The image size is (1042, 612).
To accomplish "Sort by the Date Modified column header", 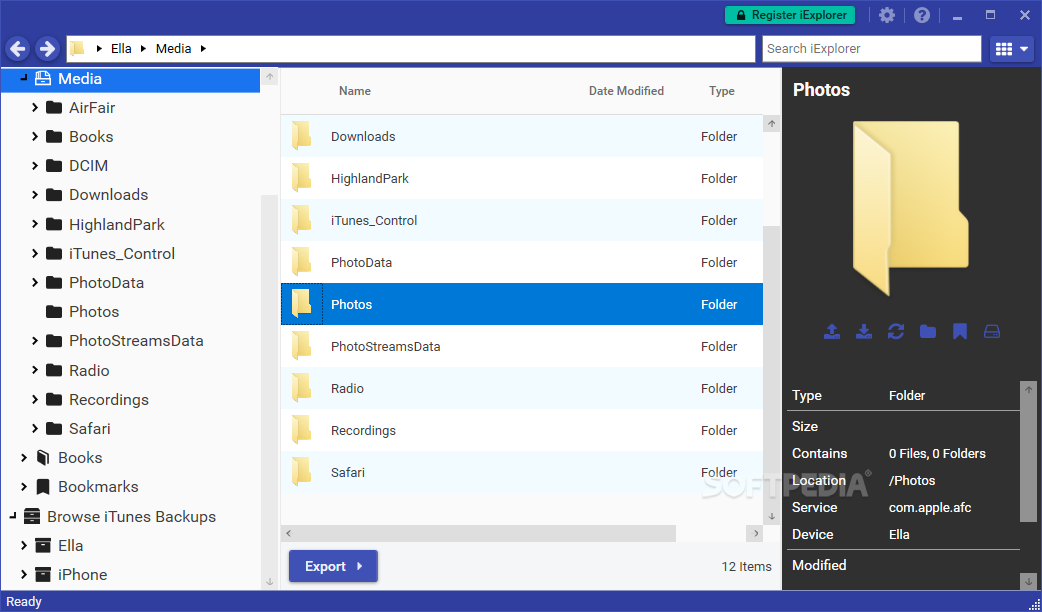I will click(x=626, y=91).
